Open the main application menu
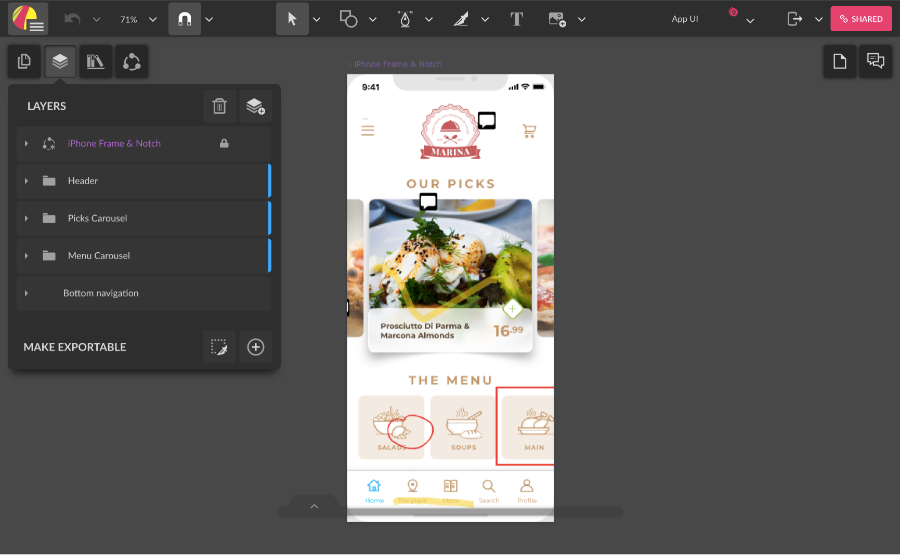The height and width of the screenshot is (555, 900). pos(27,19)
